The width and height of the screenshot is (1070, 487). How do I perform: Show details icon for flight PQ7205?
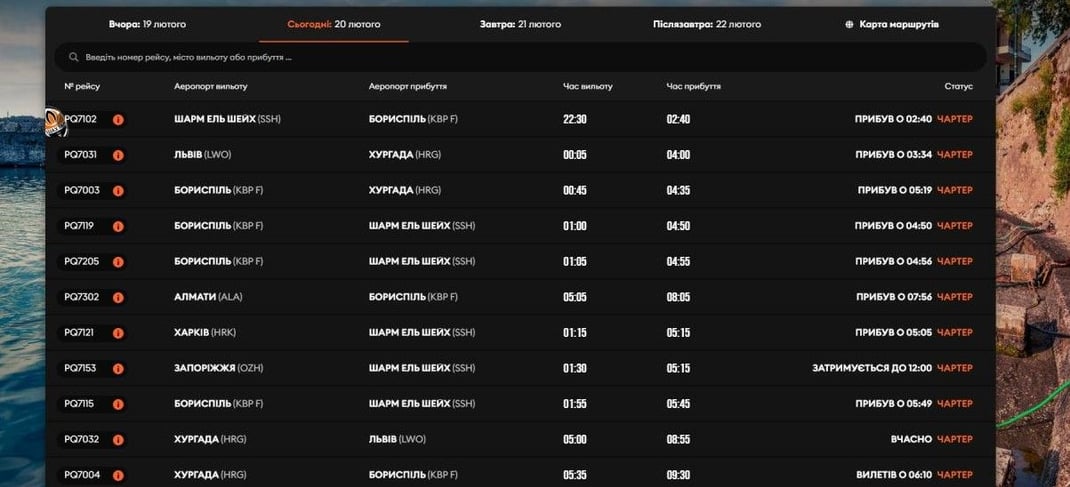118,262
